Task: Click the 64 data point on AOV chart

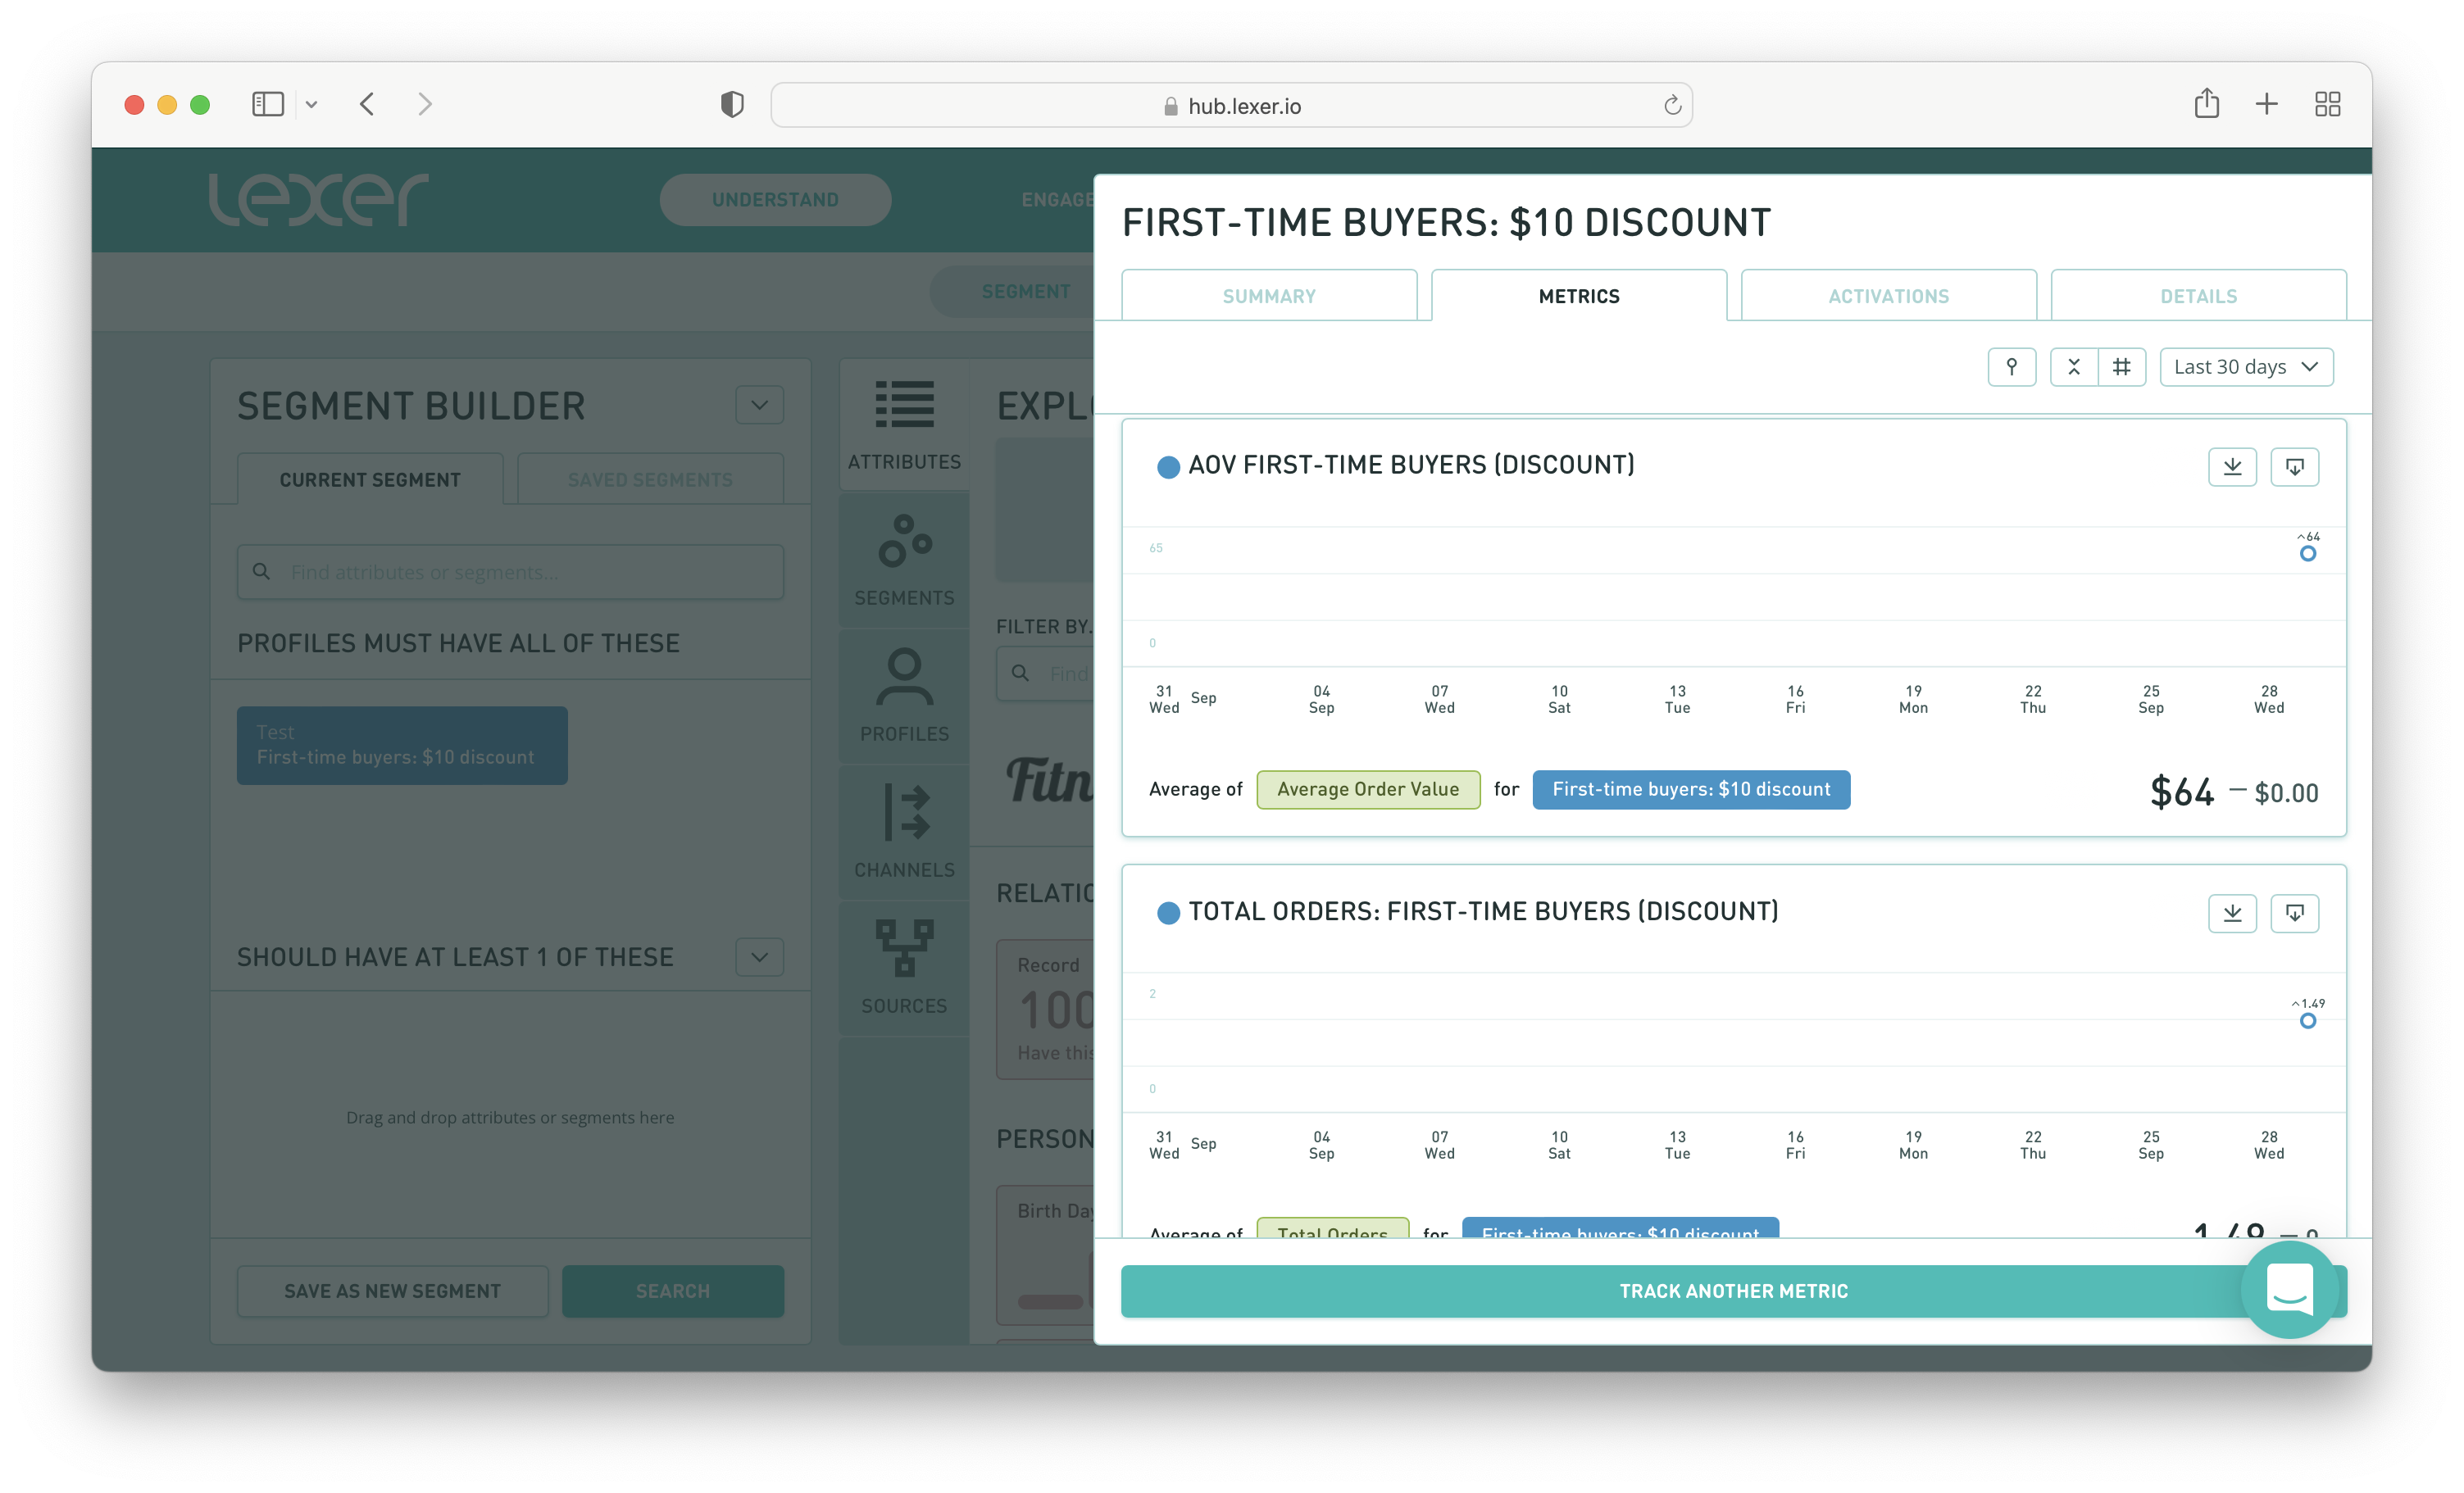Action: [2307, 553]
